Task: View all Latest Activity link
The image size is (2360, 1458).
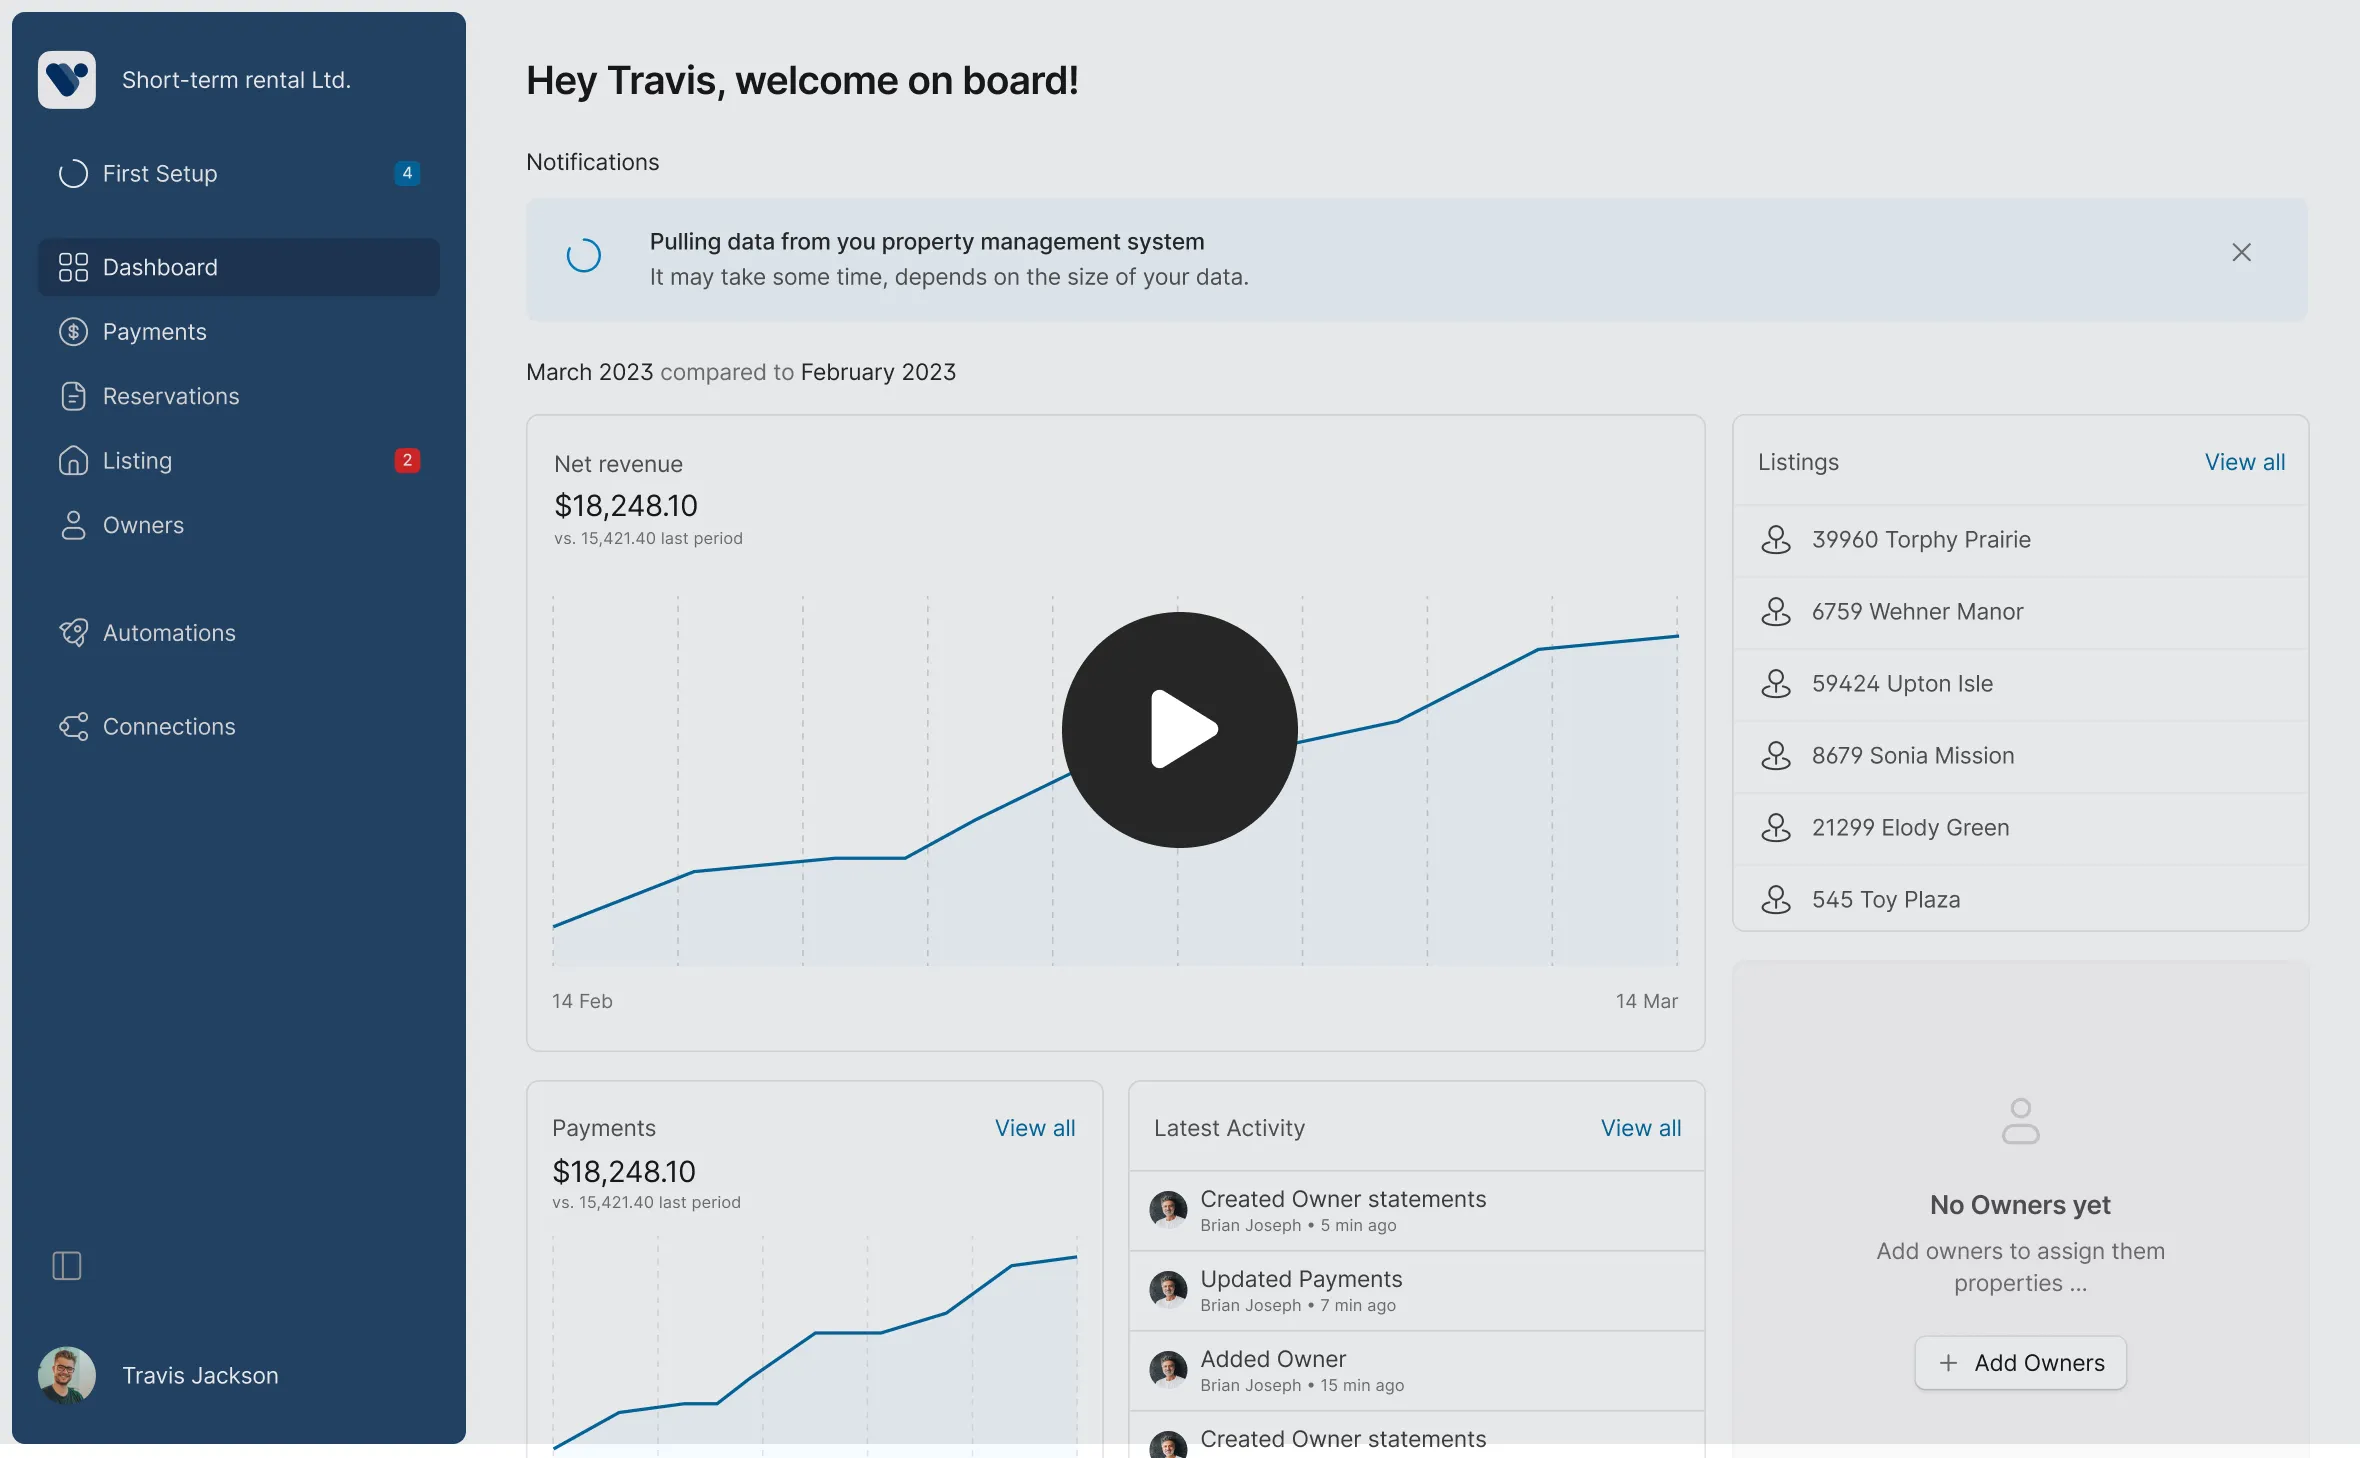Action: click(x=1640, y=1128)
